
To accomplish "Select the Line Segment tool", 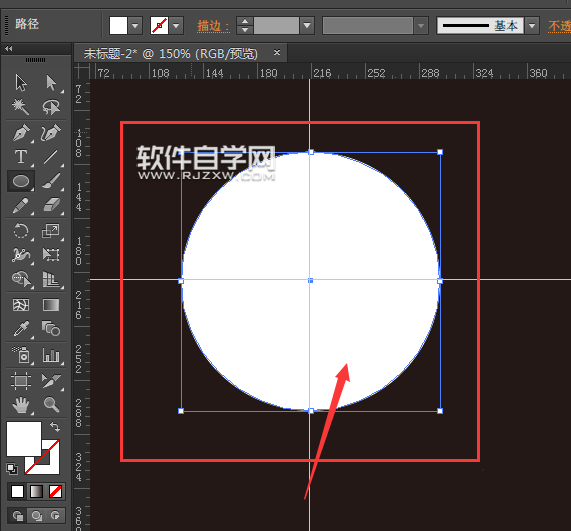I will click(x=51, y=157).
